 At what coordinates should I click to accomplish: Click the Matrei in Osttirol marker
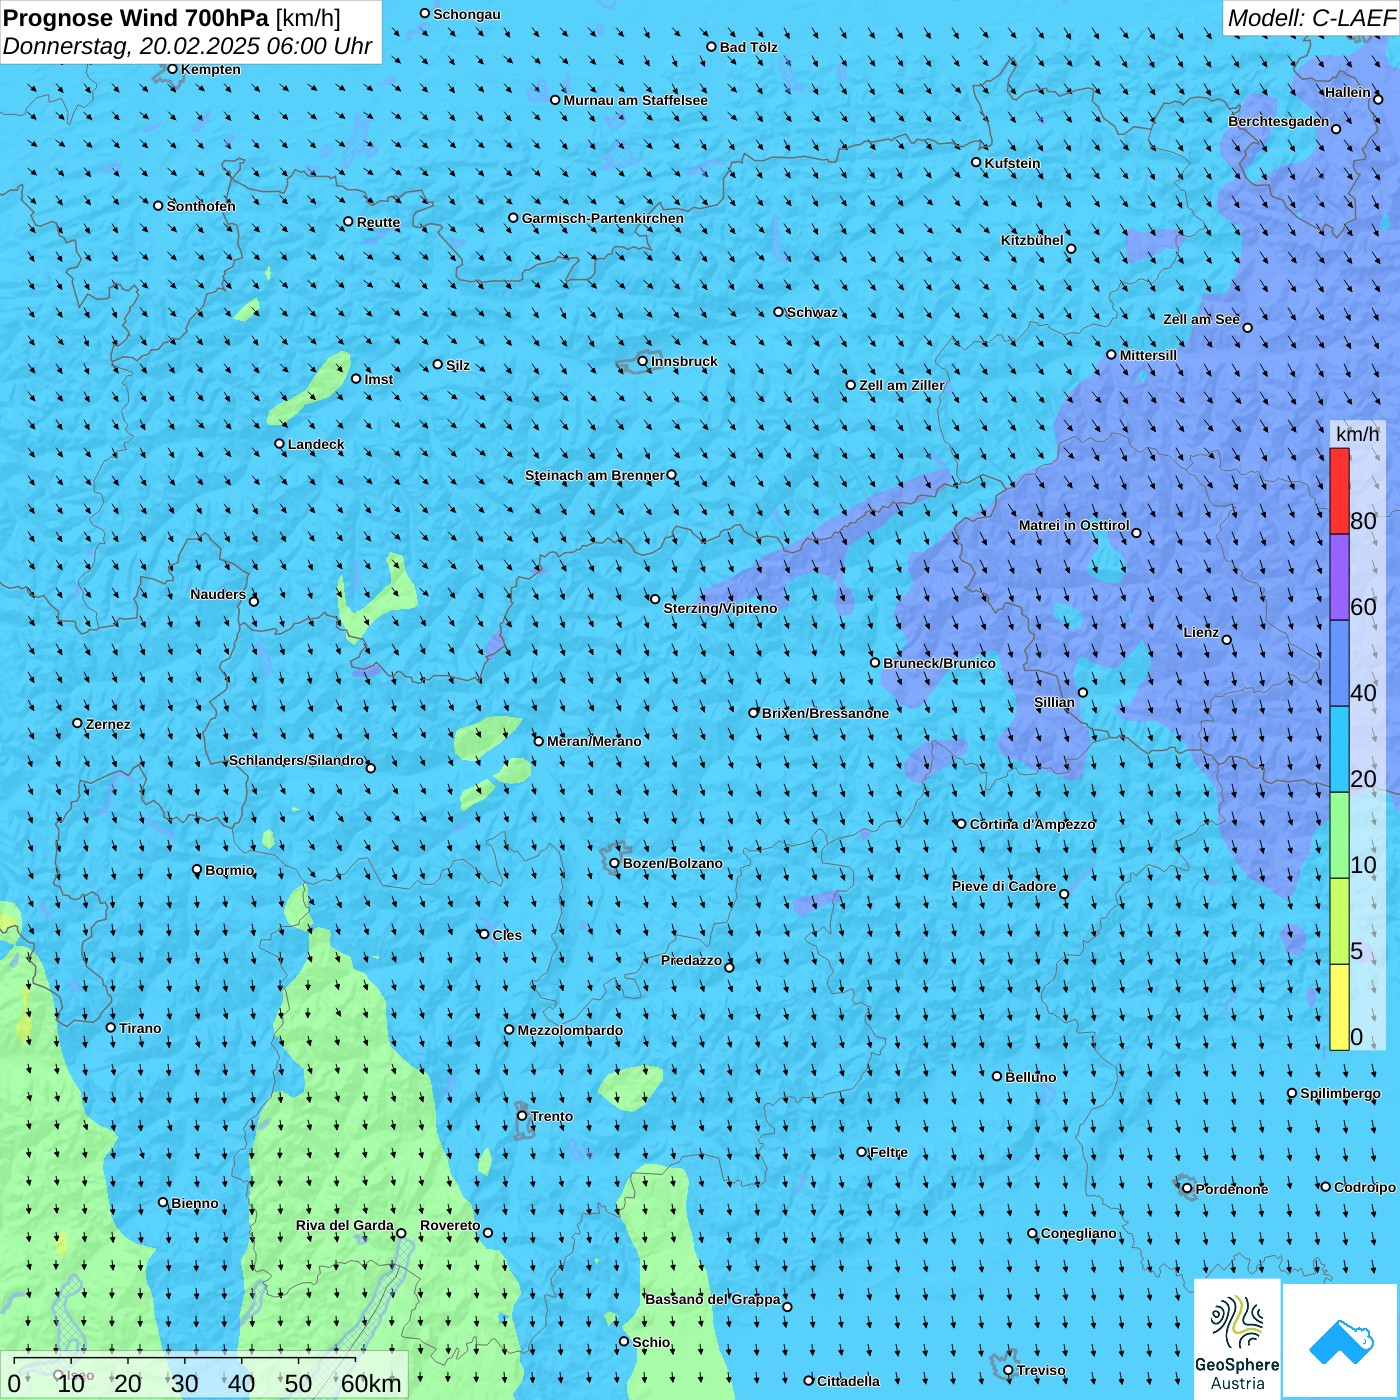(x=1136, y=533)
